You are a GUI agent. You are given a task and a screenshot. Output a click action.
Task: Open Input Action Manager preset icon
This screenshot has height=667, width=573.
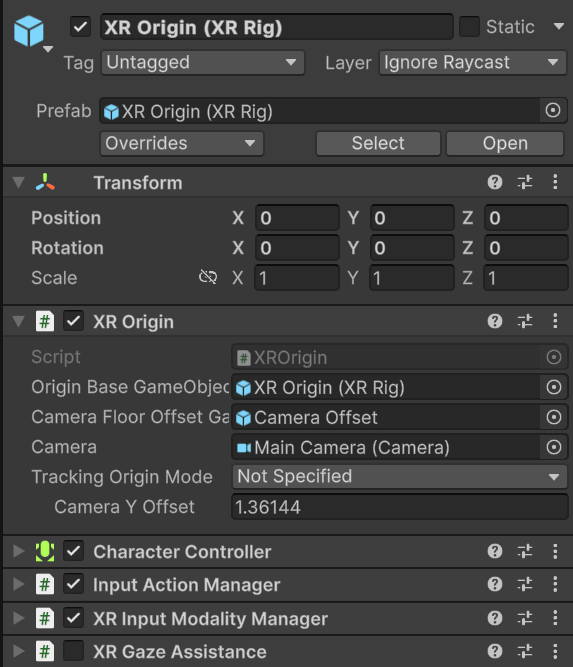click(525, 584)
